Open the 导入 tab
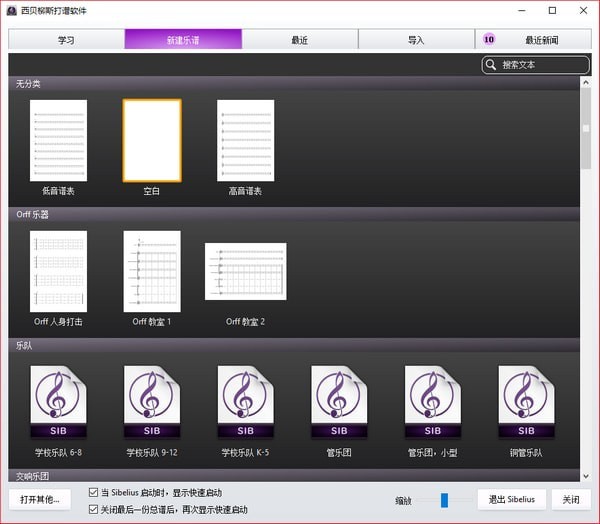The height and width of the screenshot is (524, 600). pos(416,40)
